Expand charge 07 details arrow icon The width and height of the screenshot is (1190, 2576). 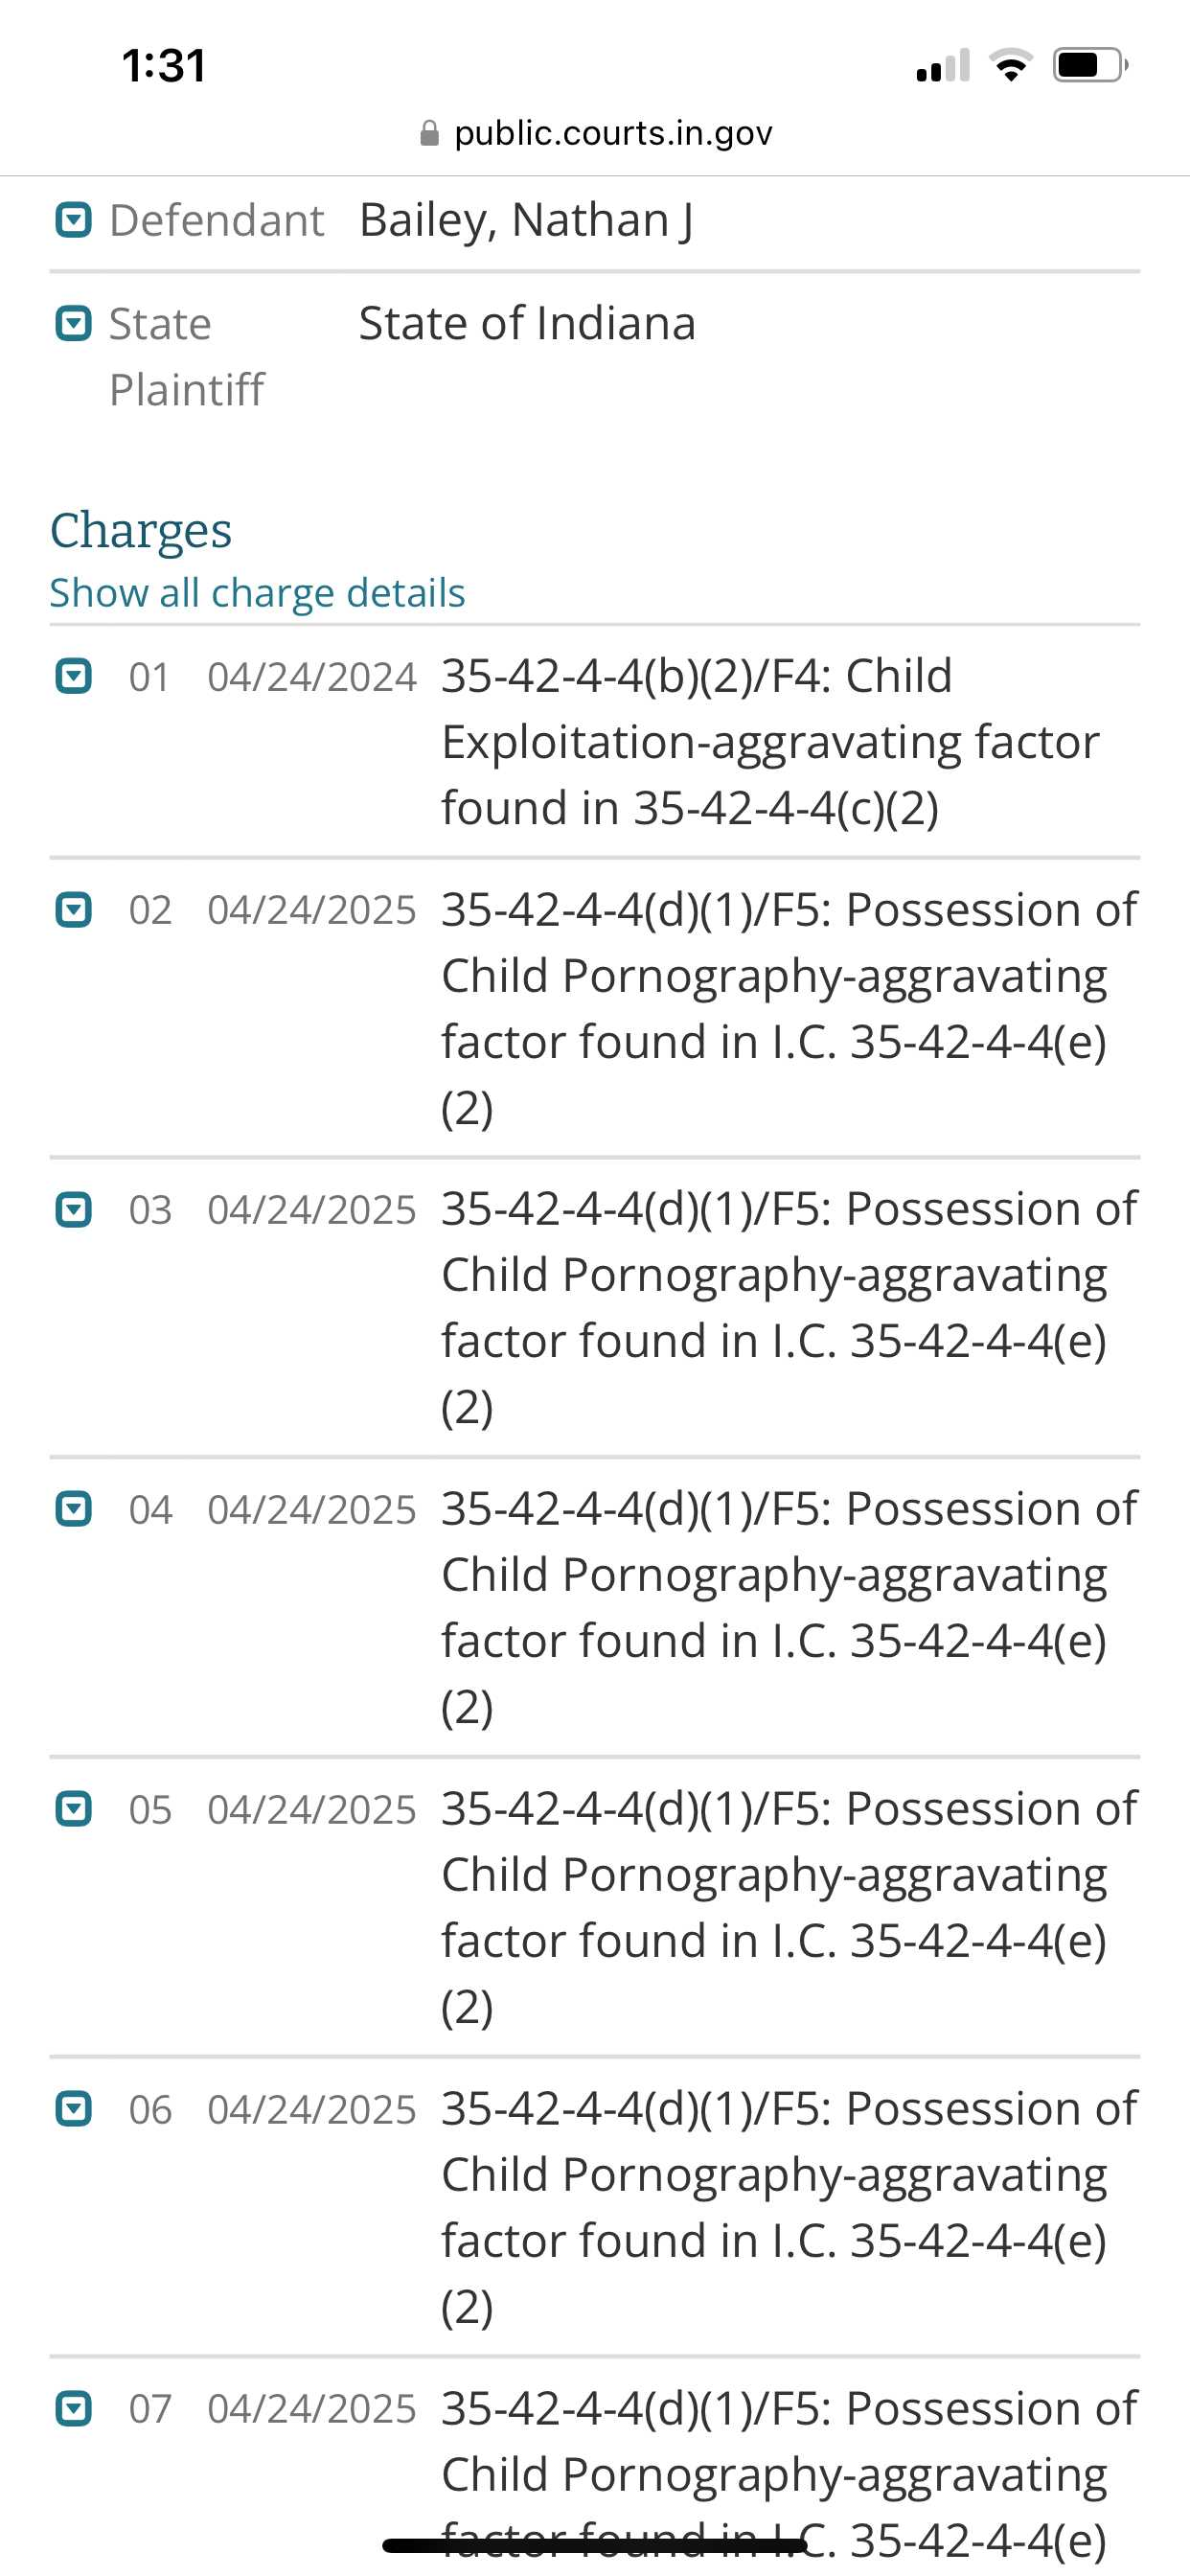73,2409
